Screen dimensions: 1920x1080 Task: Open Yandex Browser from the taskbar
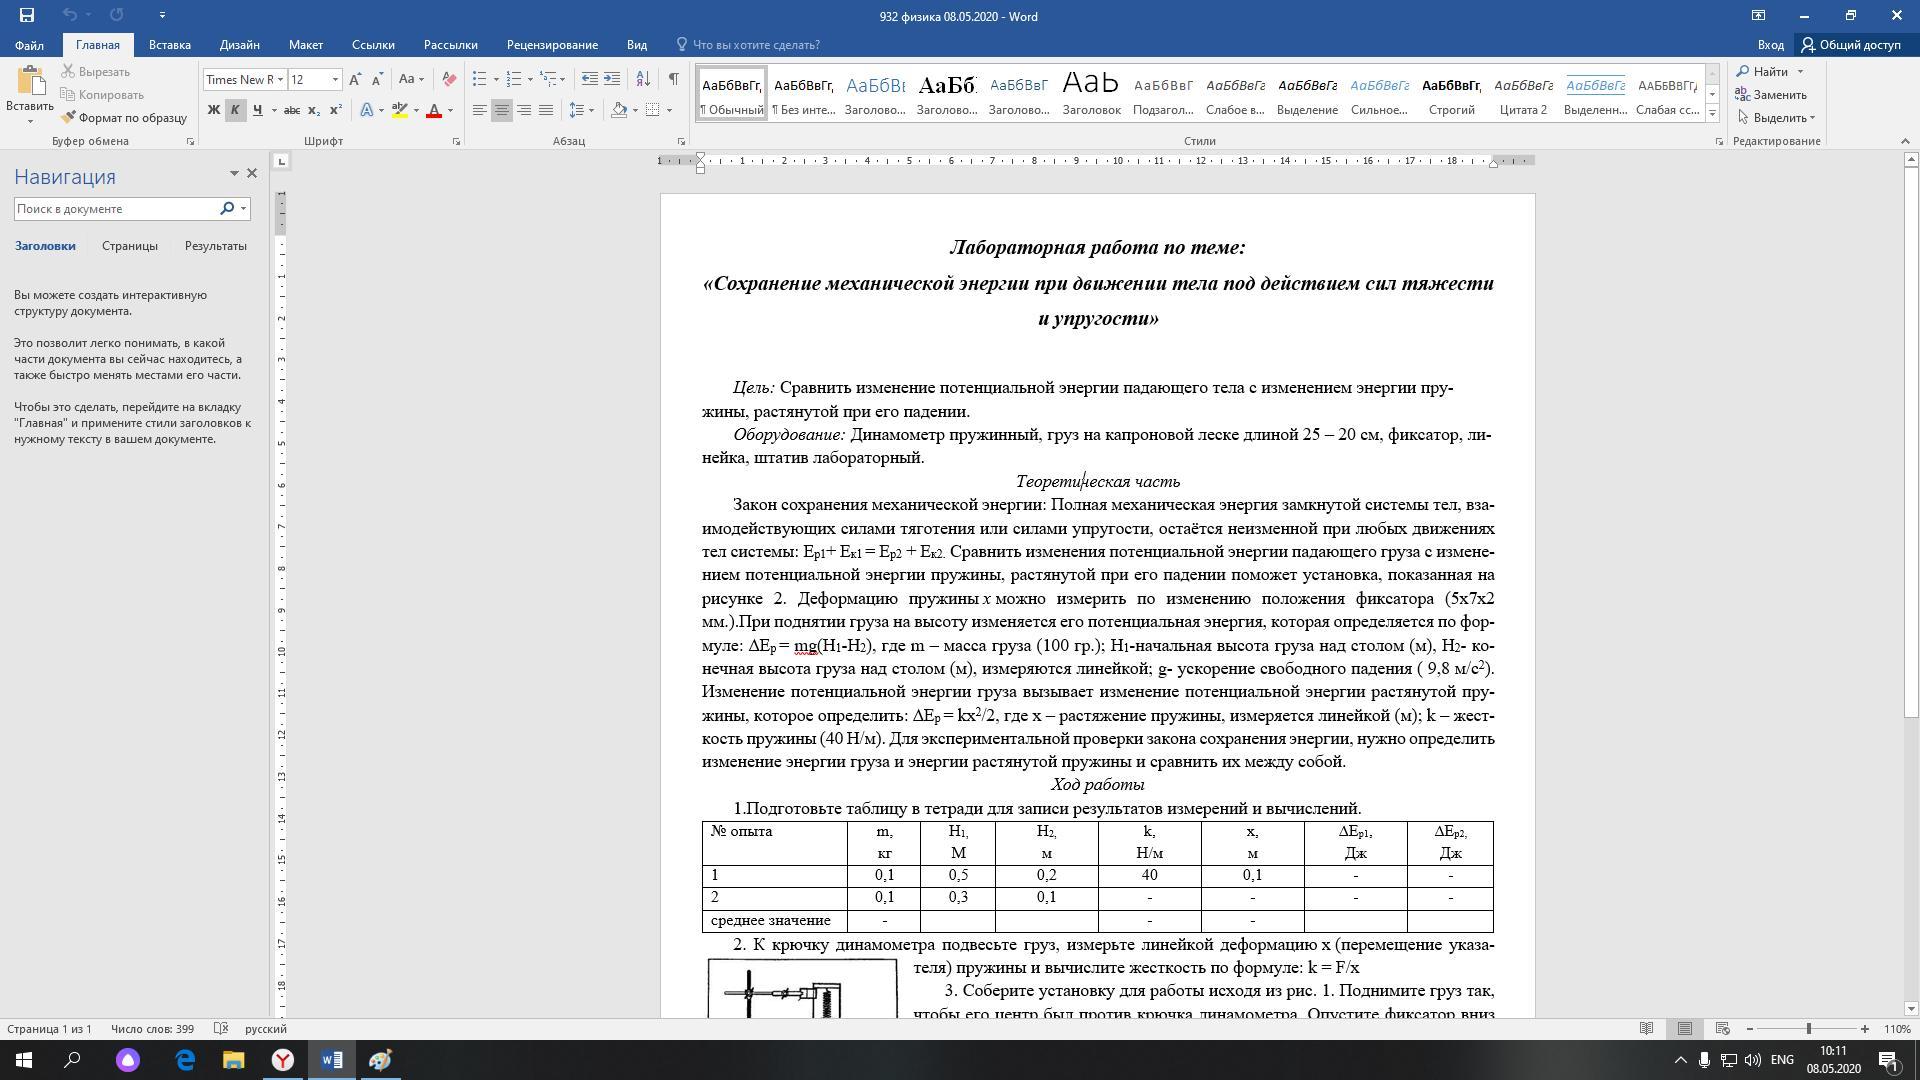283,1060
